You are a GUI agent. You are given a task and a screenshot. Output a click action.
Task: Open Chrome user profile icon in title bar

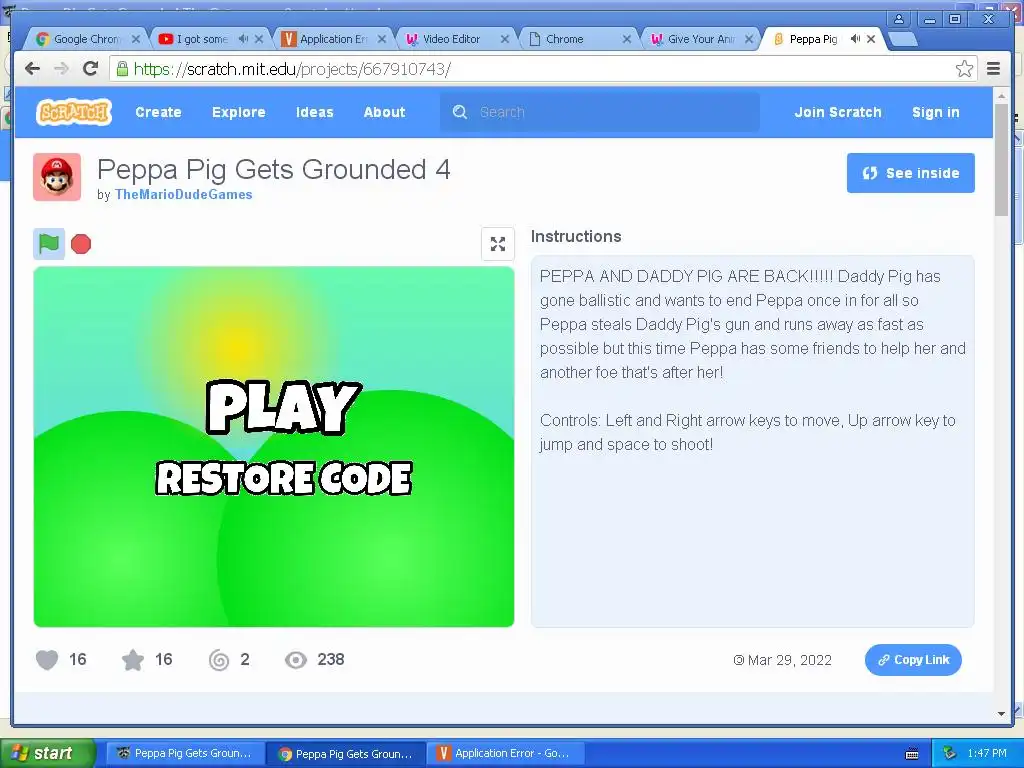coord(899,19)
